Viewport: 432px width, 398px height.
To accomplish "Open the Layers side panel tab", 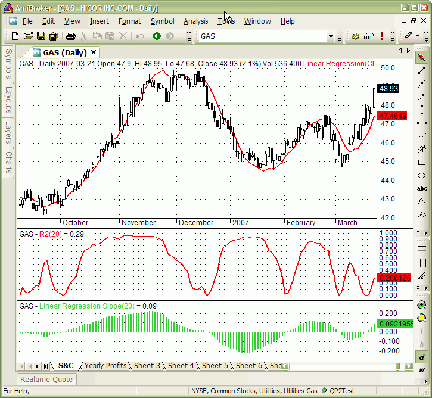I will click(9, 134).
